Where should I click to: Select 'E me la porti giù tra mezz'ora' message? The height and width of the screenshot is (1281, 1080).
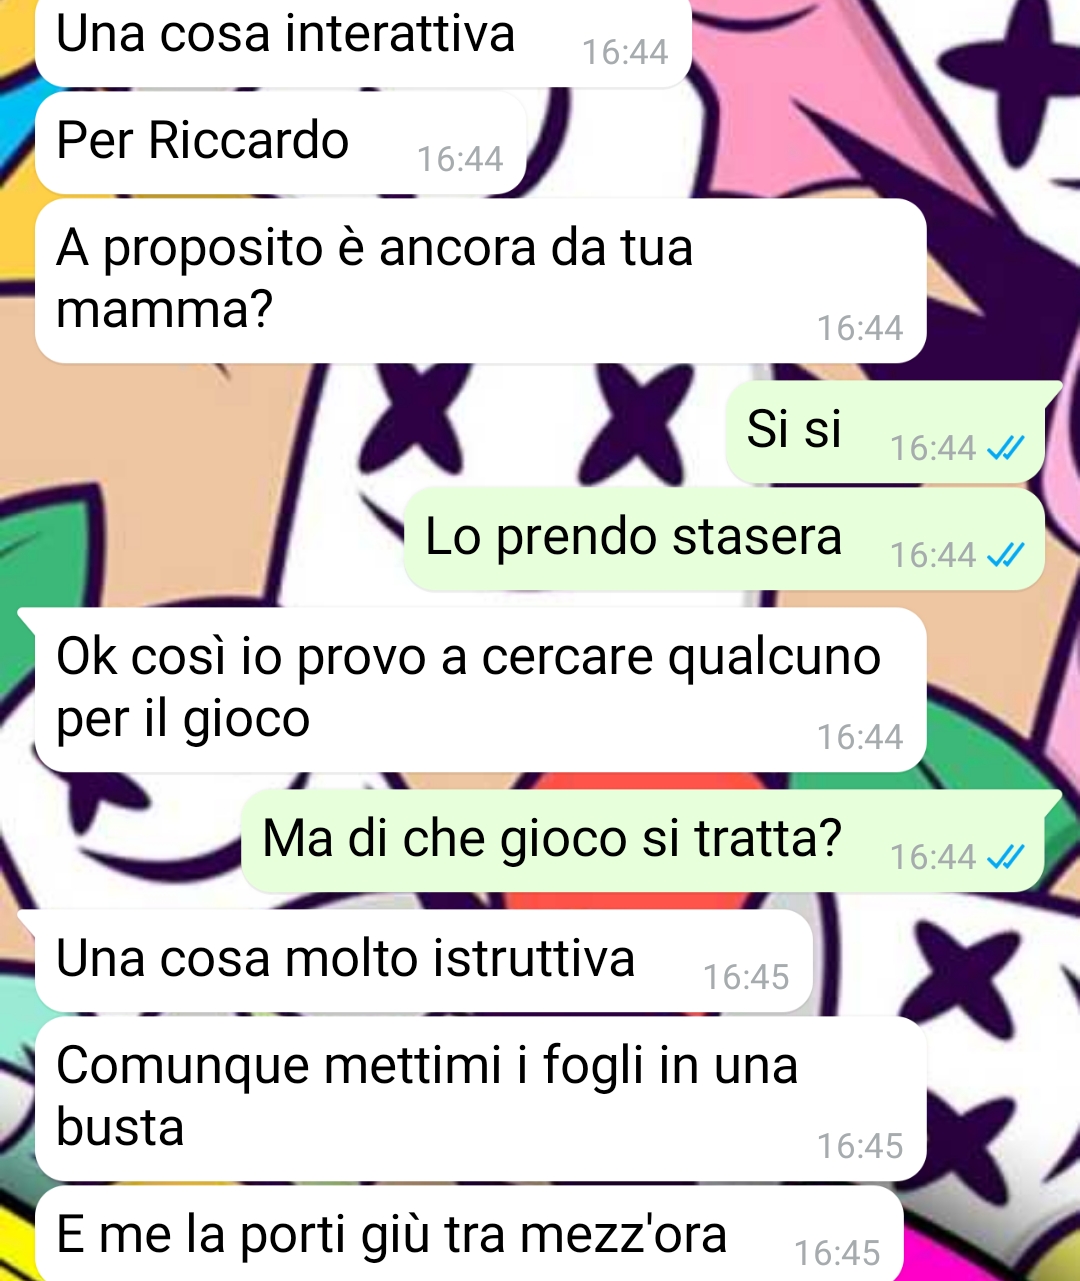pos(469,1234)
